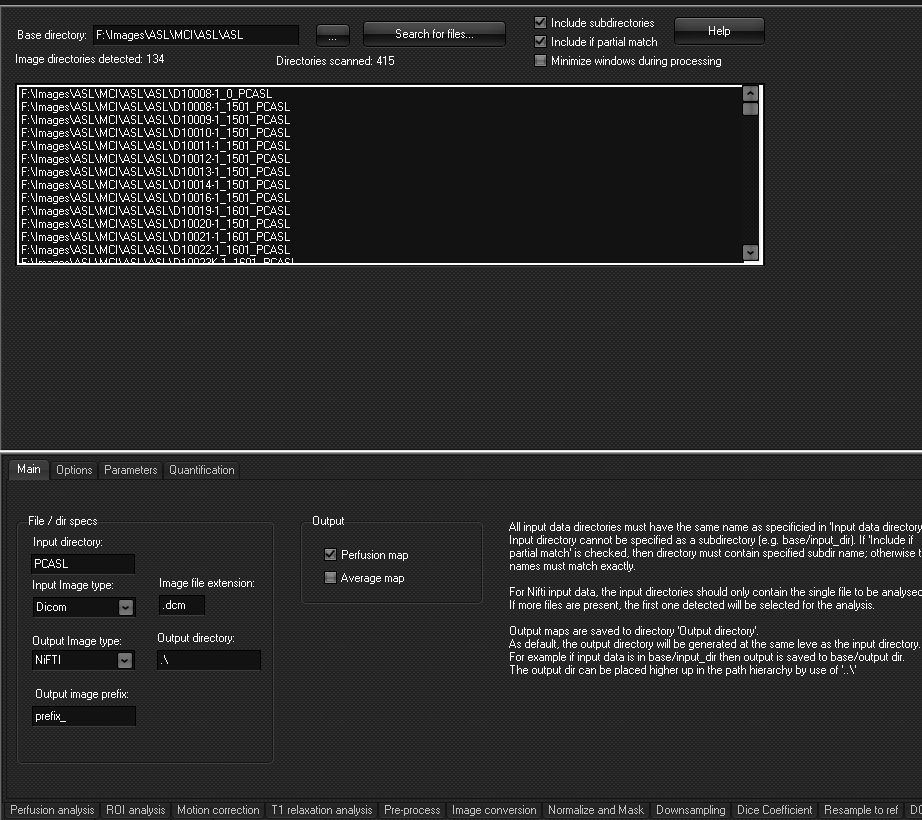Uncheck the Perfusion map output
This screenshot has height=820, width=922.
[x=331, y=555]
